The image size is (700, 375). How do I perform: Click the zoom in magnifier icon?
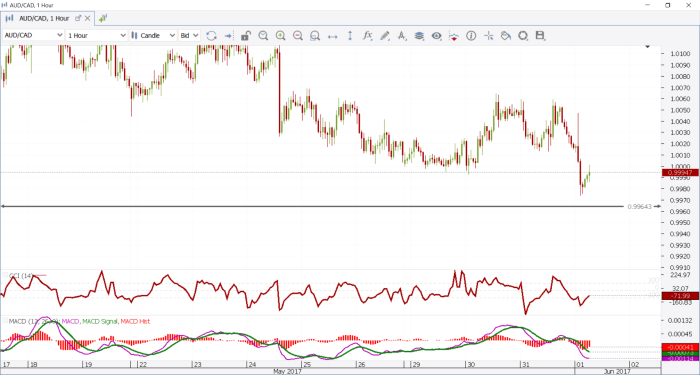click(x=280, y=36)
